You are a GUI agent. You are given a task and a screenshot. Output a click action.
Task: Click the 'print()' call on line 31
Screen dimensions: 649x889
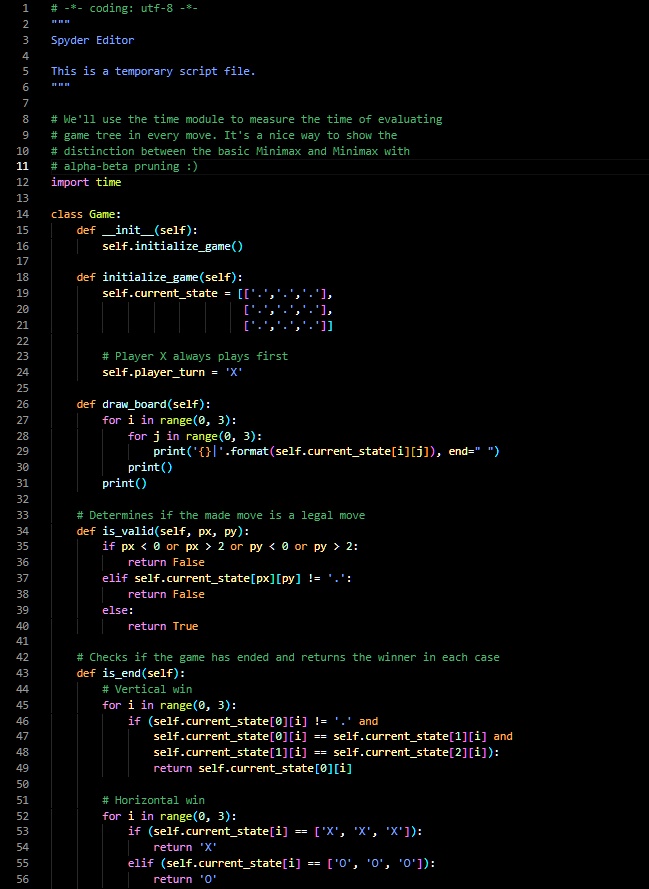tap(124, 483)
